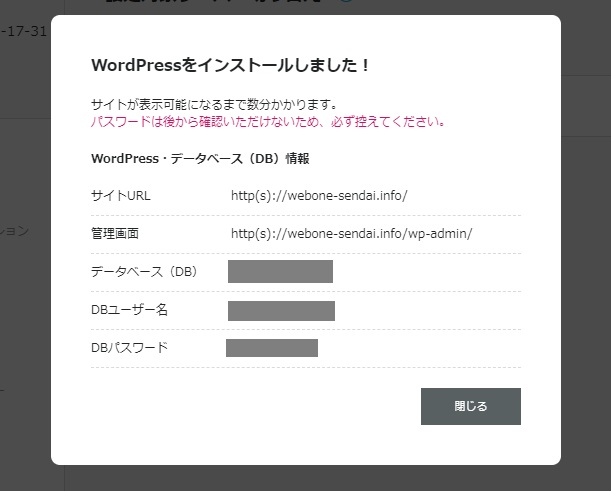The width and height of the screenshot is (611, 491).
Task: Click the サイトが表示可能になるまで notice text
Action: (x=214, y=104)
